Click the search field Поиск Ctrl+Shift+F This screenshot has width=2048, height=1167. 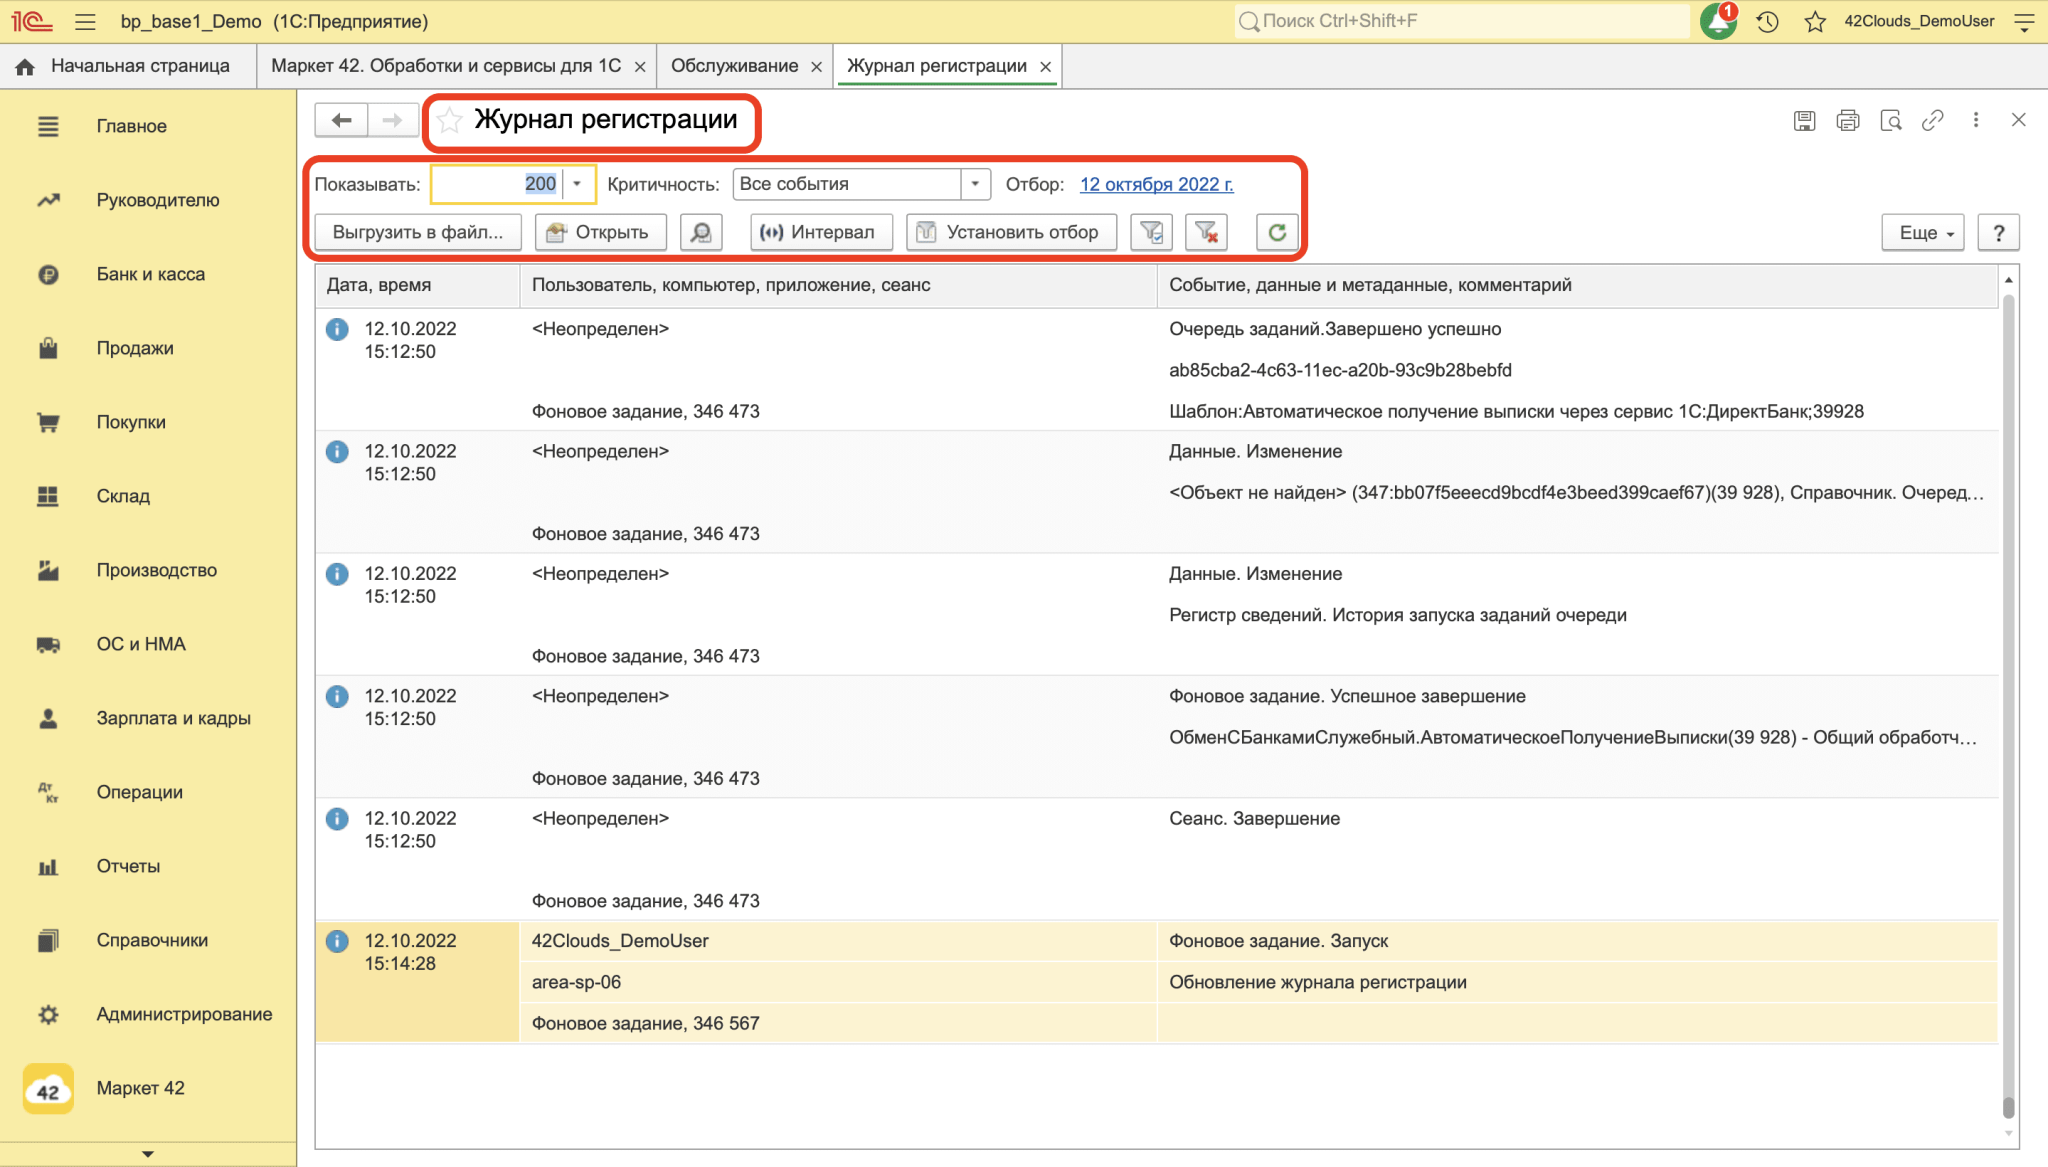click(1460, 21)
